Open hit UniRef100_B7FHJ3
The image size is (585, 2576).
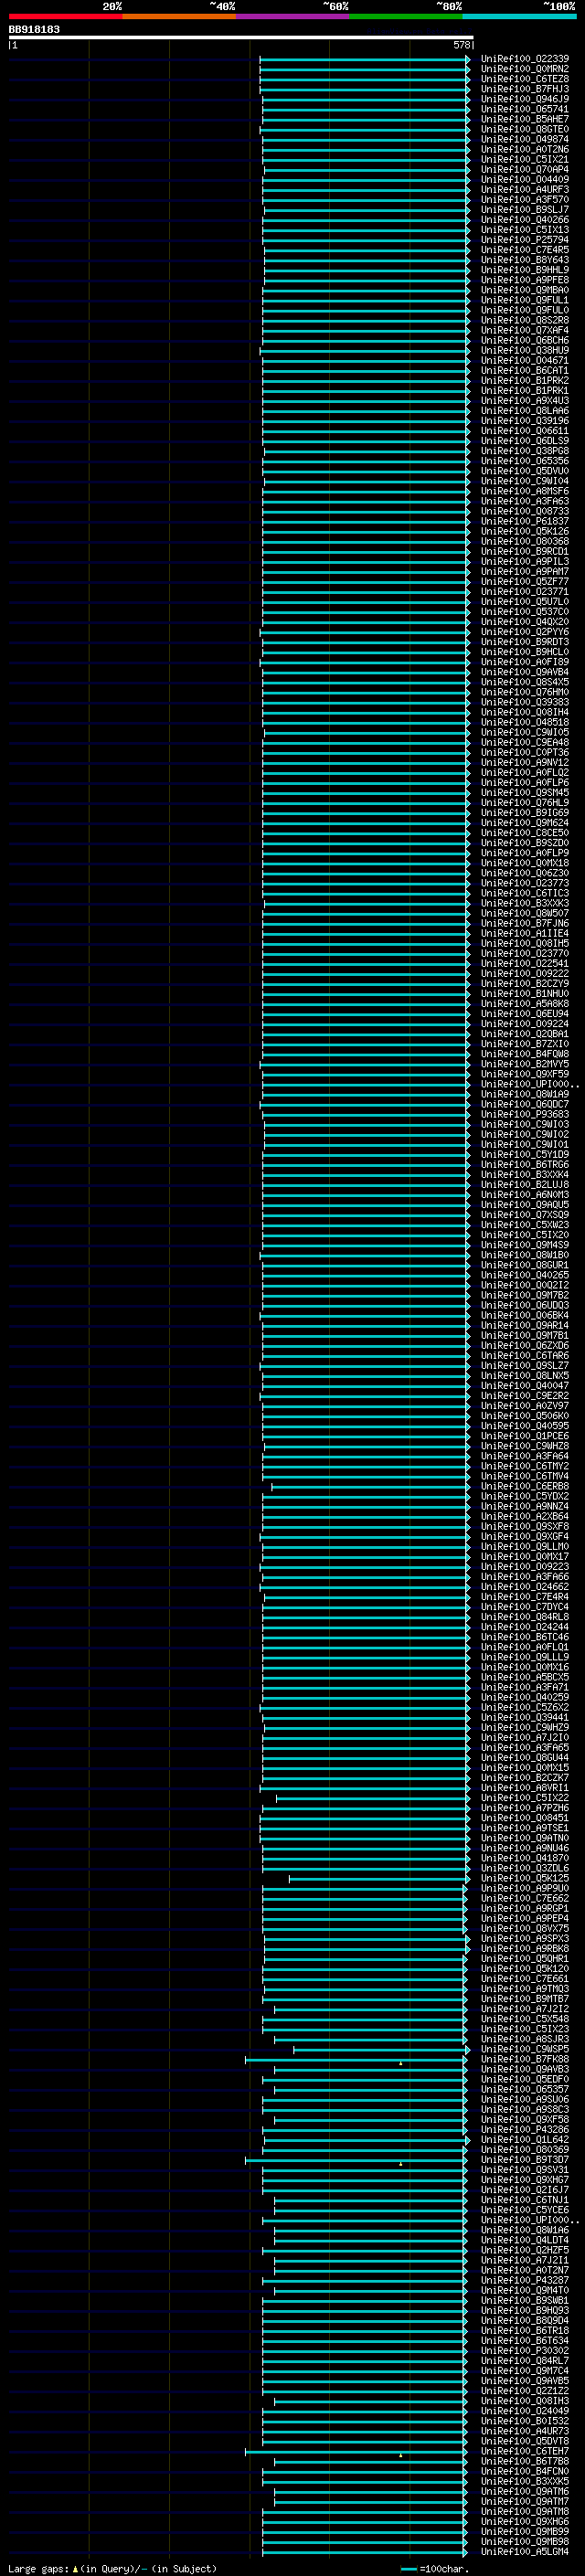pos(524,89)
